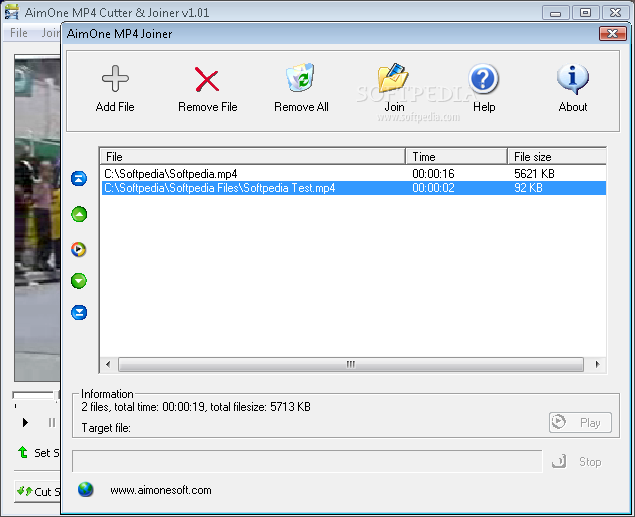
Task: Click the Set S... button in main window
Action: click(x=38, y=453)
